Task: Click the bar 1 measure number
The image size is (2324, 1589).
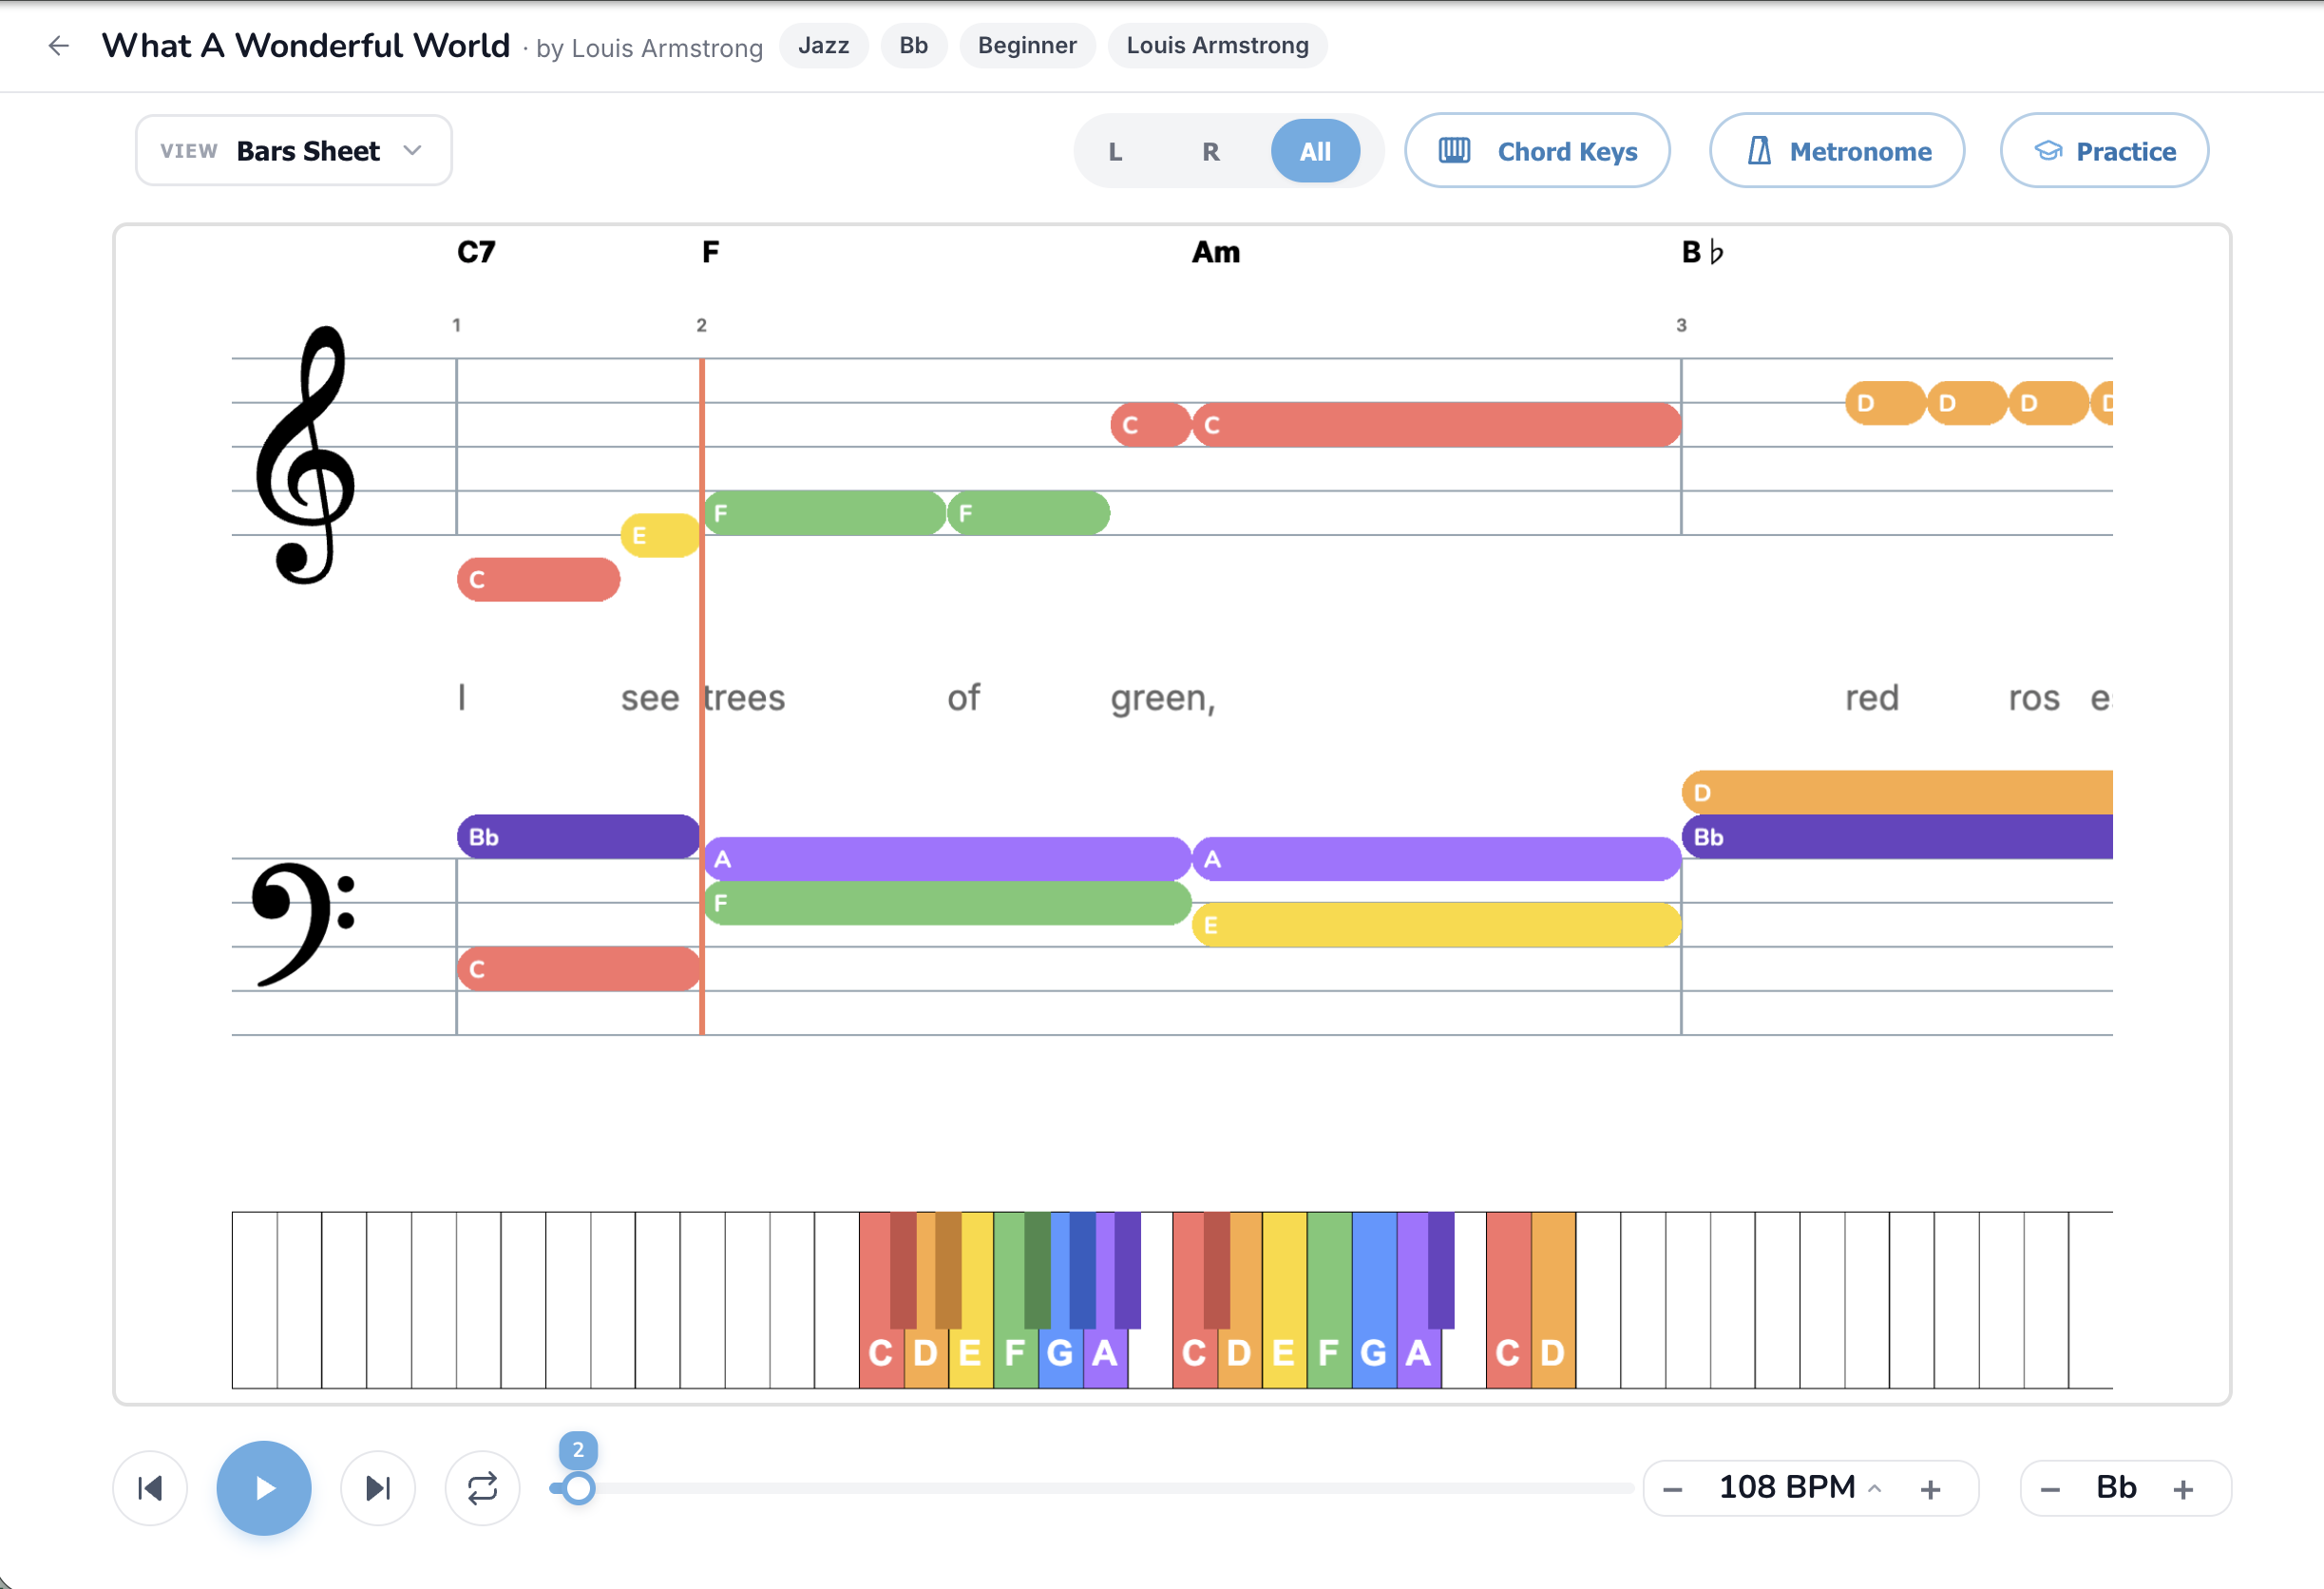Action: (456, 325)
